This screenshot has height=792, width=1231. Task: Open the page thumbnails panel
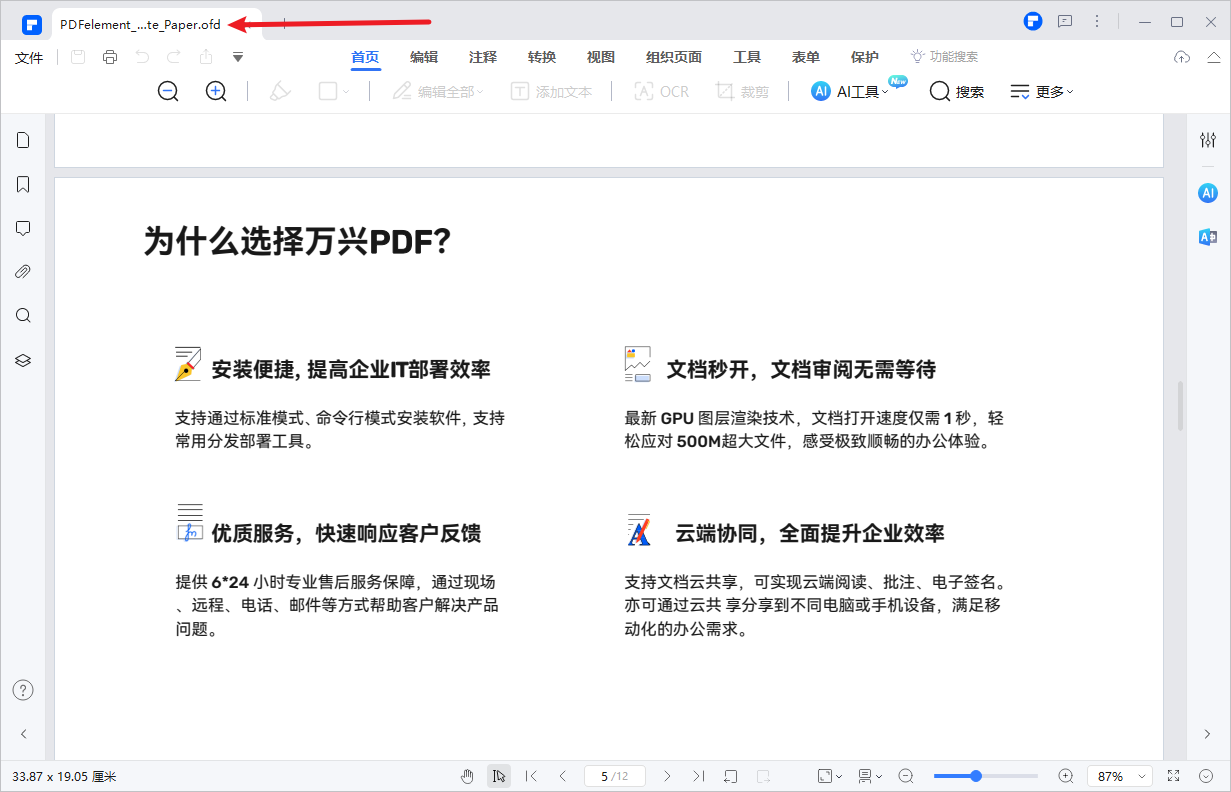pos(22,140)
